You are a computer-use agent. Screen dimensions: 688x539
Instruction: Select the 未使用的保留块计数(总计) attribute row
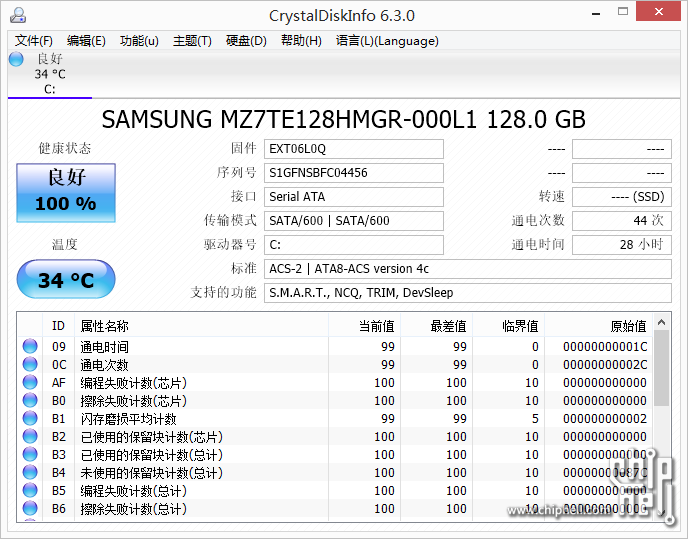click(335, 472)
